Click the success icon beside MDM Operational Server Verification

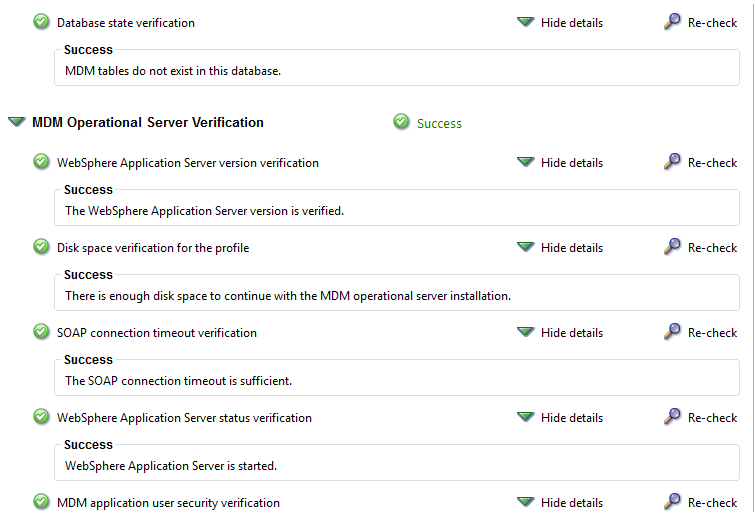click(x=401, y=122)
